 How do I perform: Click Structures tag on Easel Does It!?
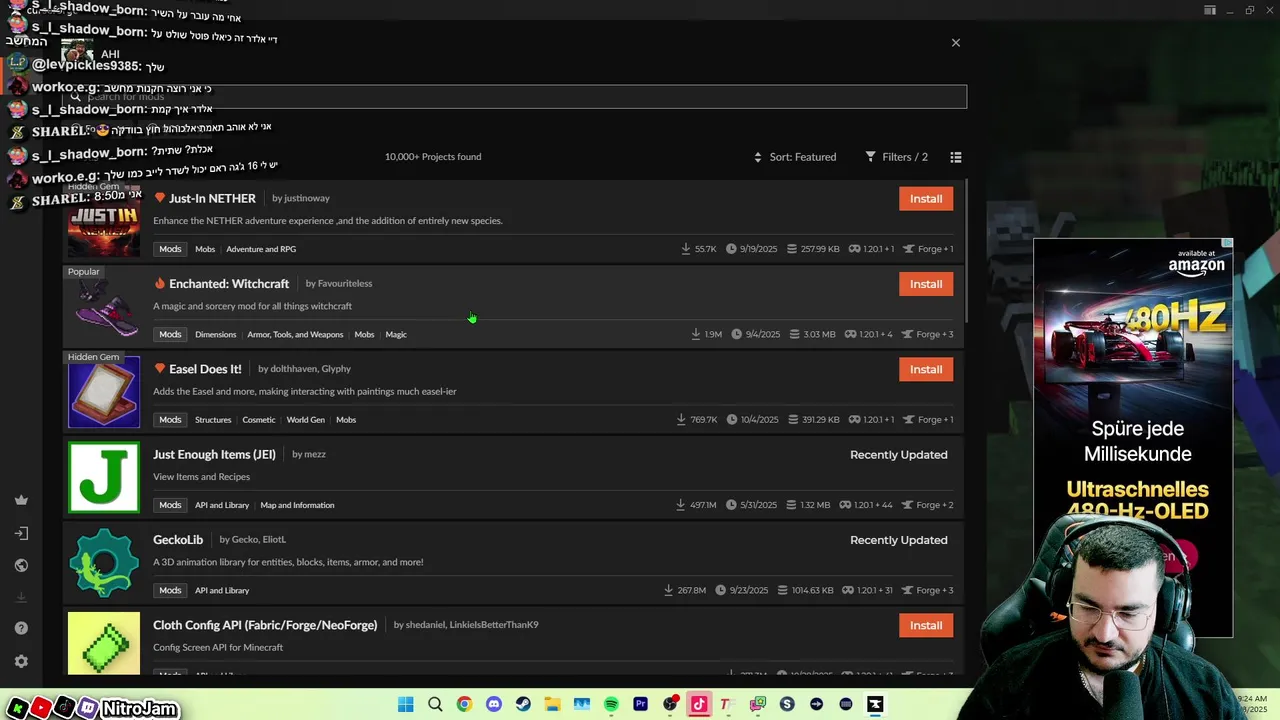[x=213, y=420]
